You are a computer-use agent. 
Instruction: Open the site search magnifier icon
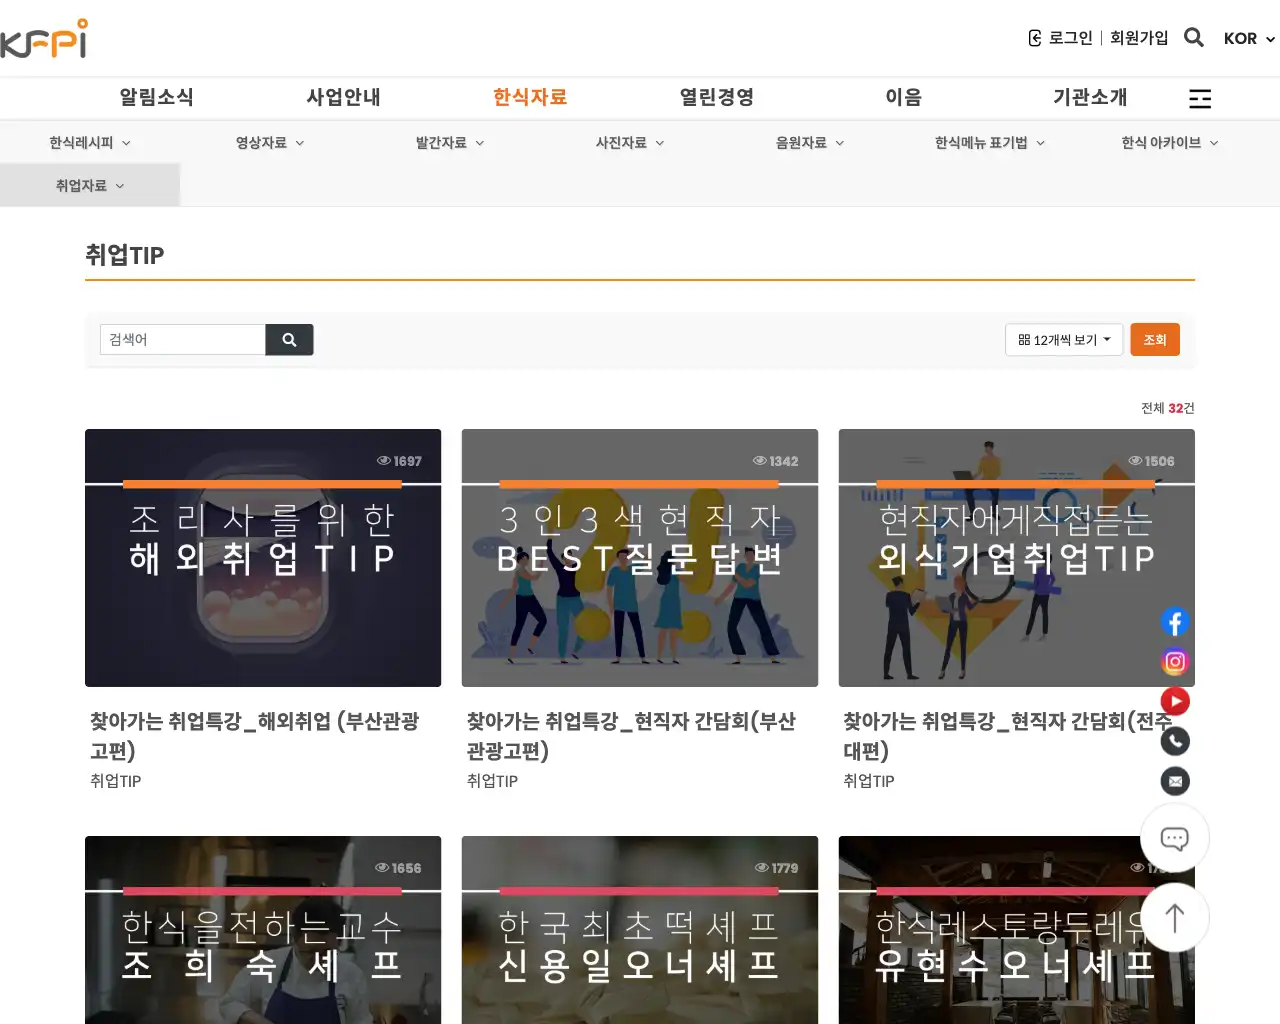(x=1193, y=37)
